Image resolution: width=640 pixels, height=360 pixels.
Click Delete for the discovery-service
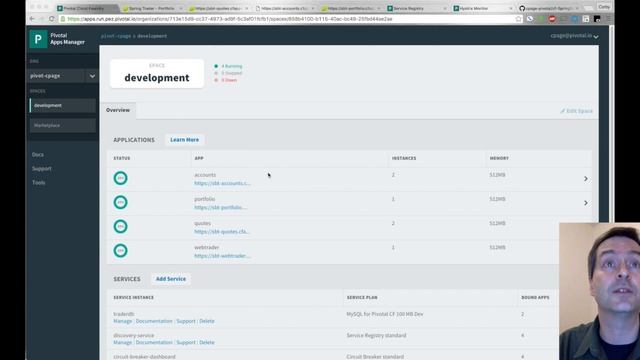point(207,342)
